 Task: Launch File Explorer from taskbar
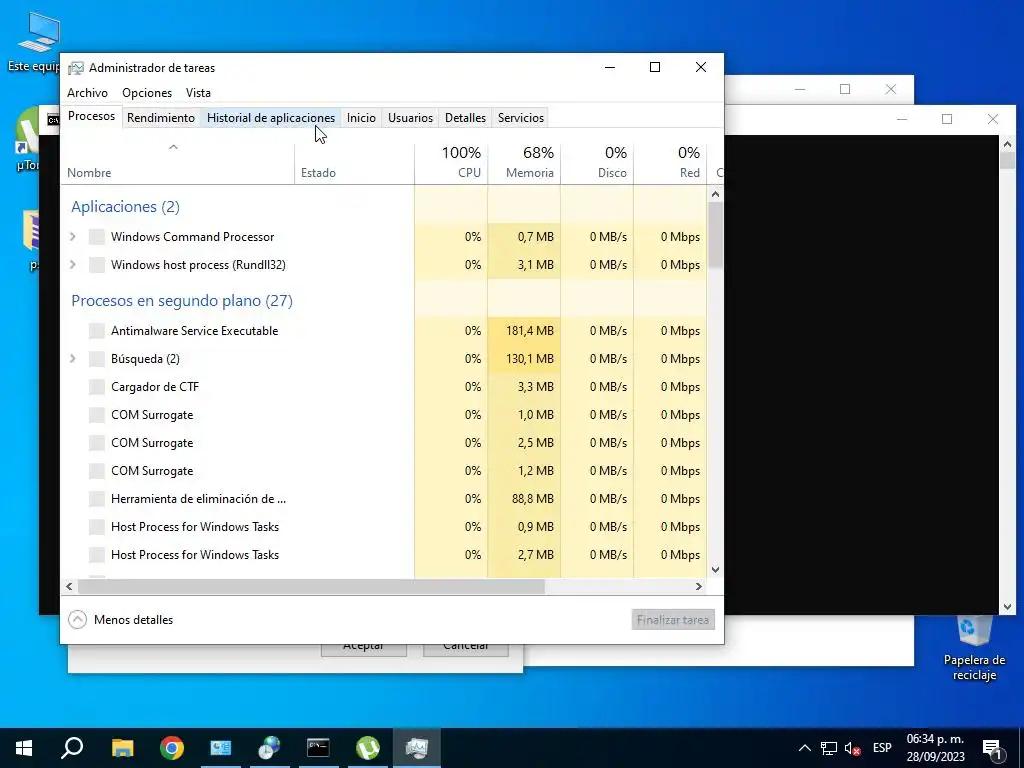coord(122,748)
